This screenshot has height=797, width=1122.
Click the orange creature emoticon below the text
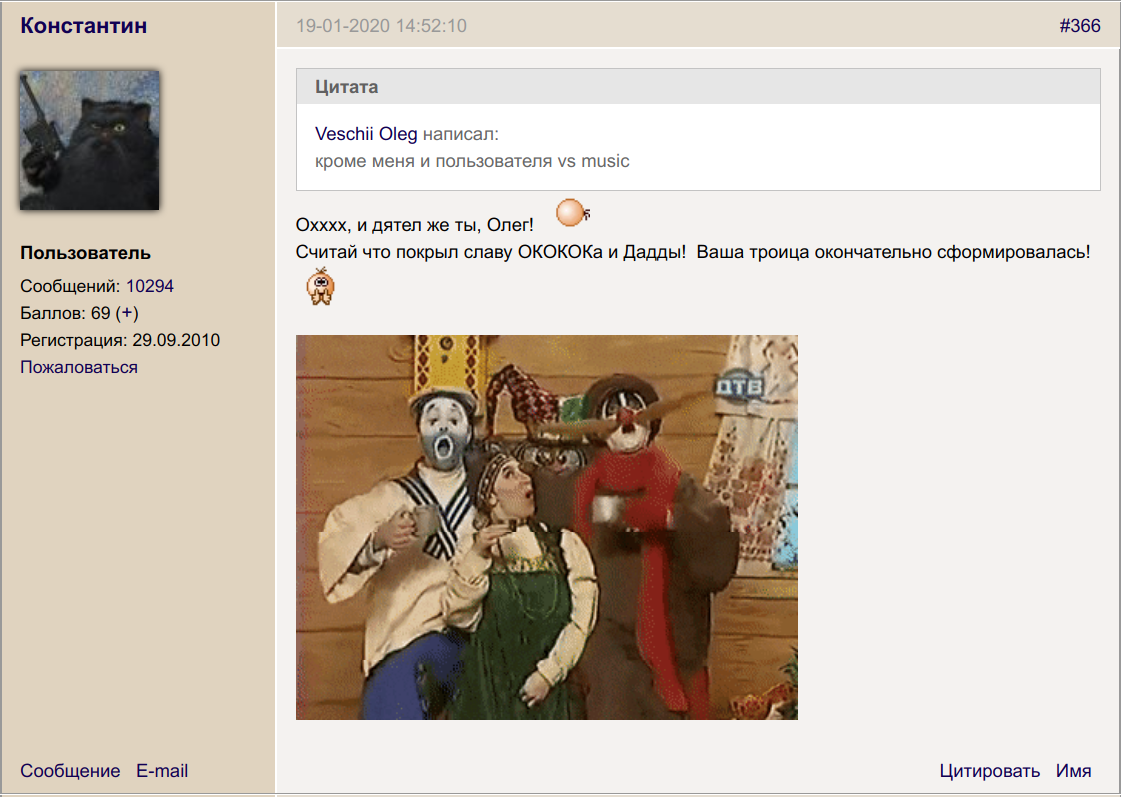coord(320,286)
